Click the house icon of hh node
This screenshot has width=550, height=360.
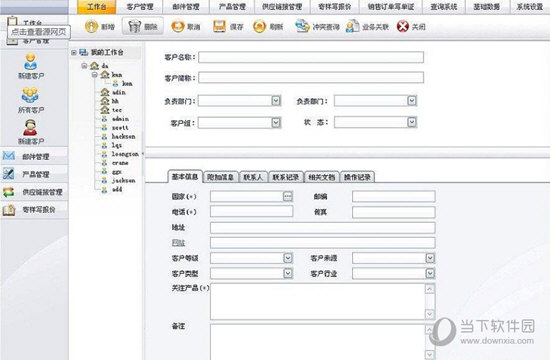[105, 101]
